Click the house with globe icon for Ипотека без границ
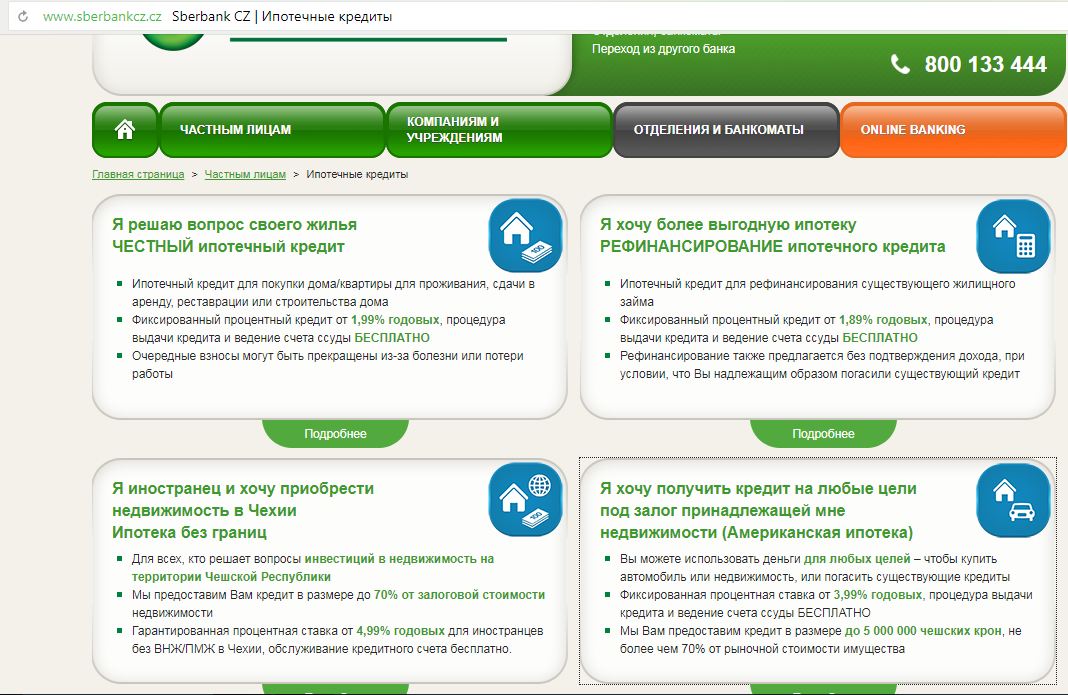 coord(525,499)
